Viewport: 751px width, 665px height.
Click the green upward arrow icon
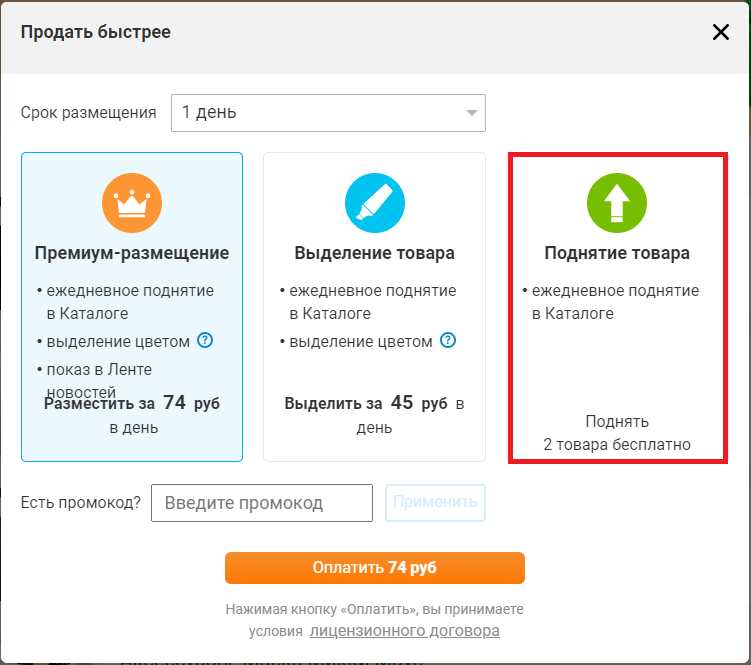coord(617,203)
